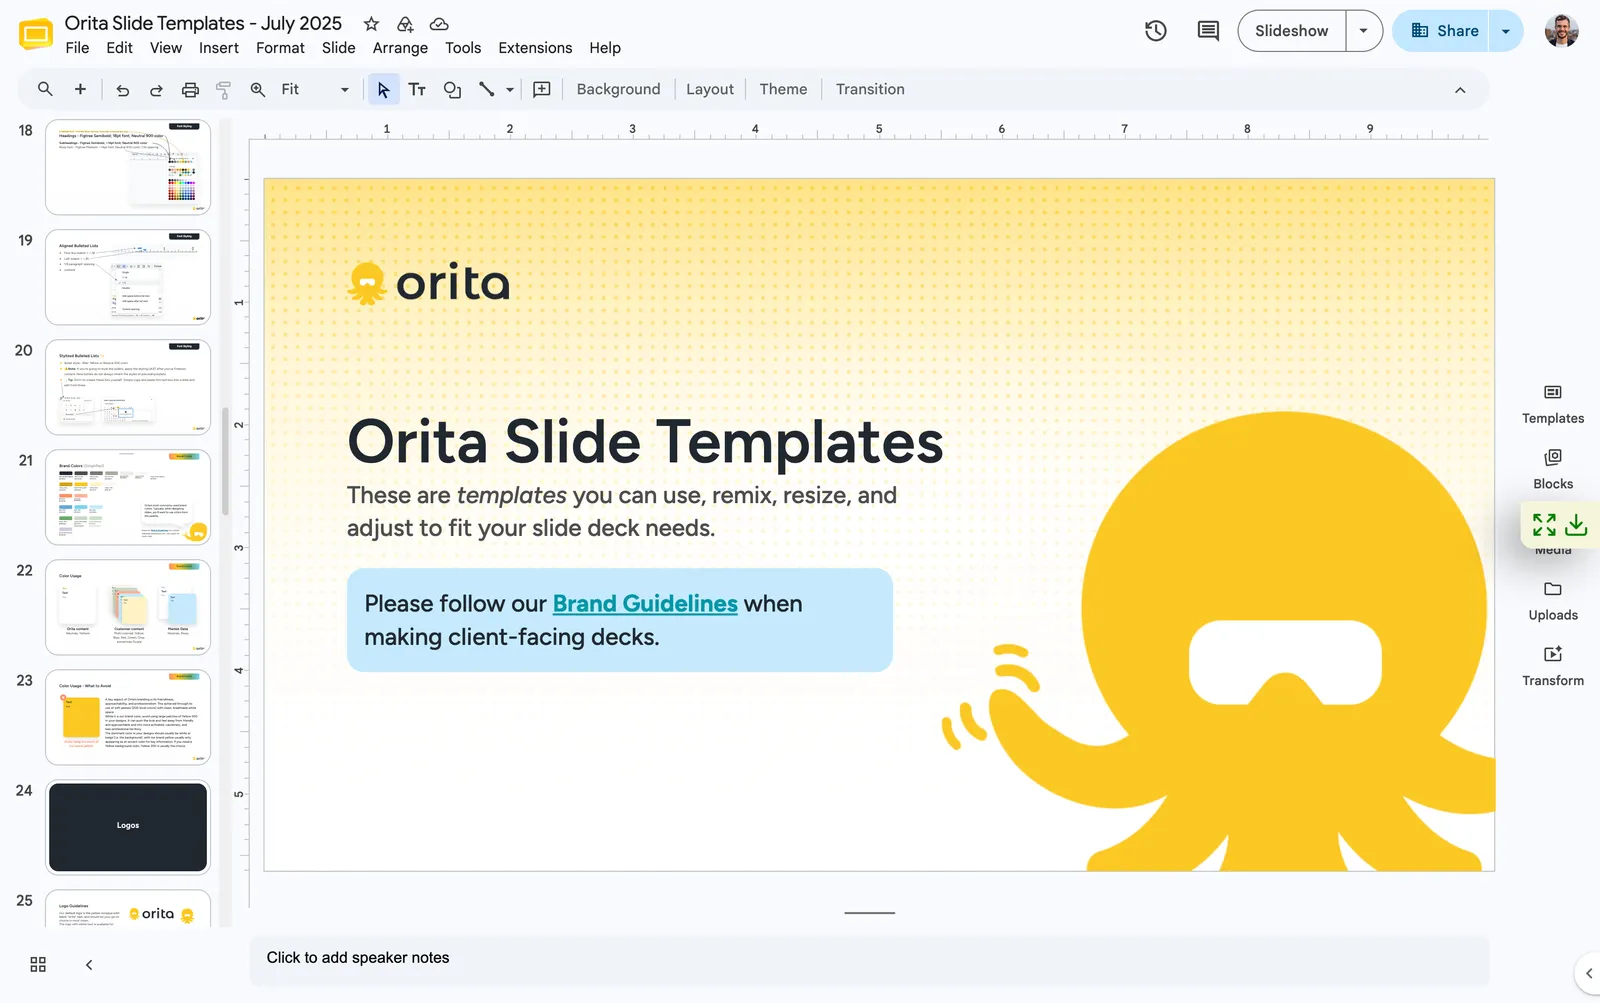This screenshot has height=1003, width=1600.
Task: Click the green expand arrows icon
Action: tap(1544, 524)
